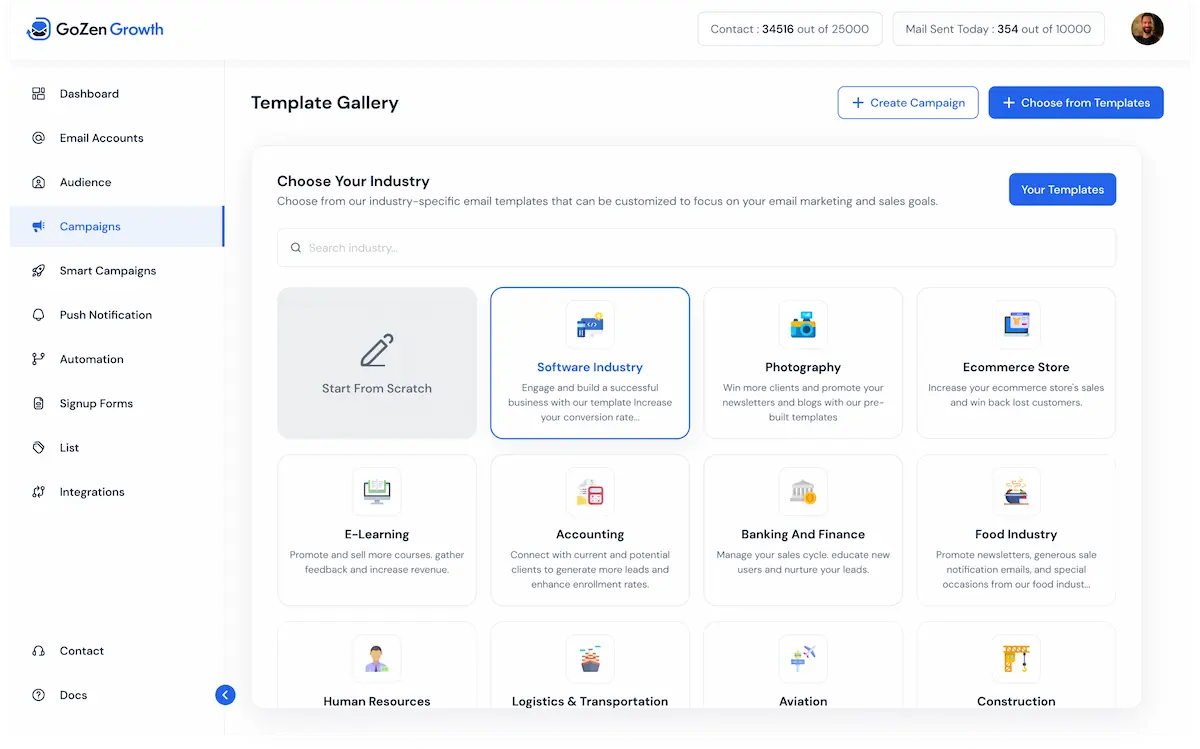The height and width of the screenshot is (749, 1200).
Task: Click the Create Campaign button
Action: [907, 102]
